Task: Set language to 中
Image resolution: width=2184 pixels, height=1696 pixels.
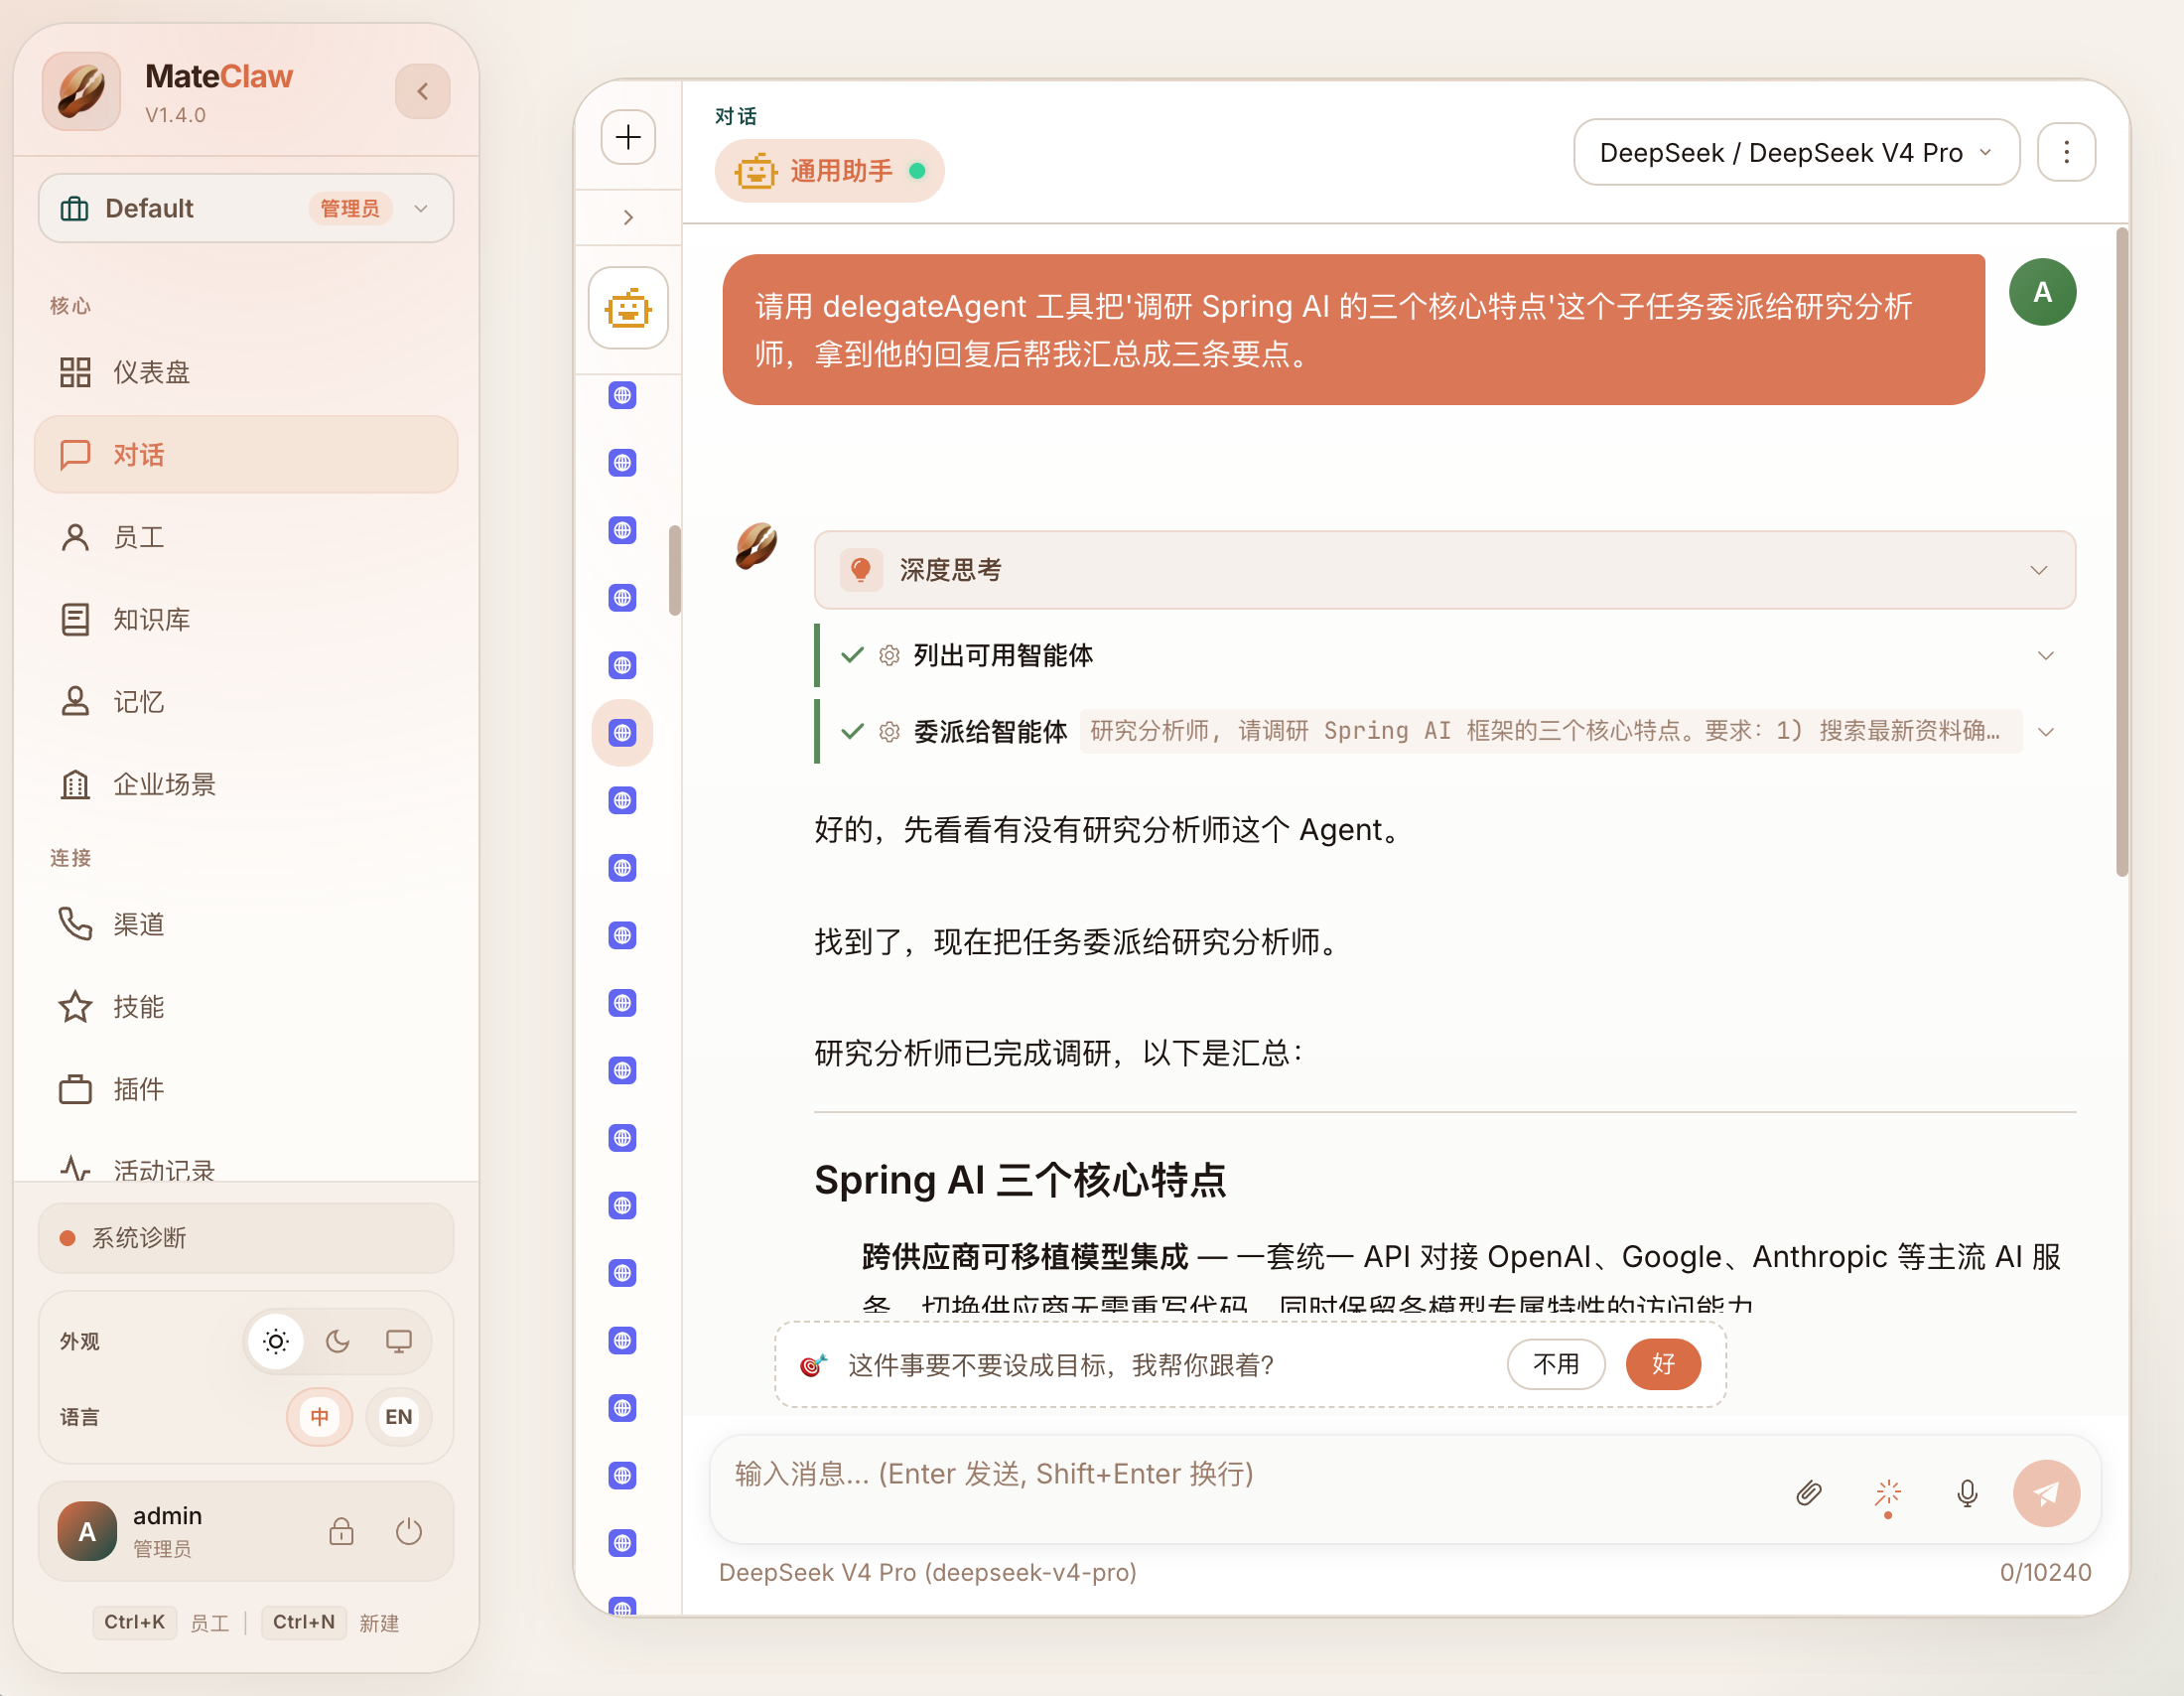Action: pos(320,1416)
